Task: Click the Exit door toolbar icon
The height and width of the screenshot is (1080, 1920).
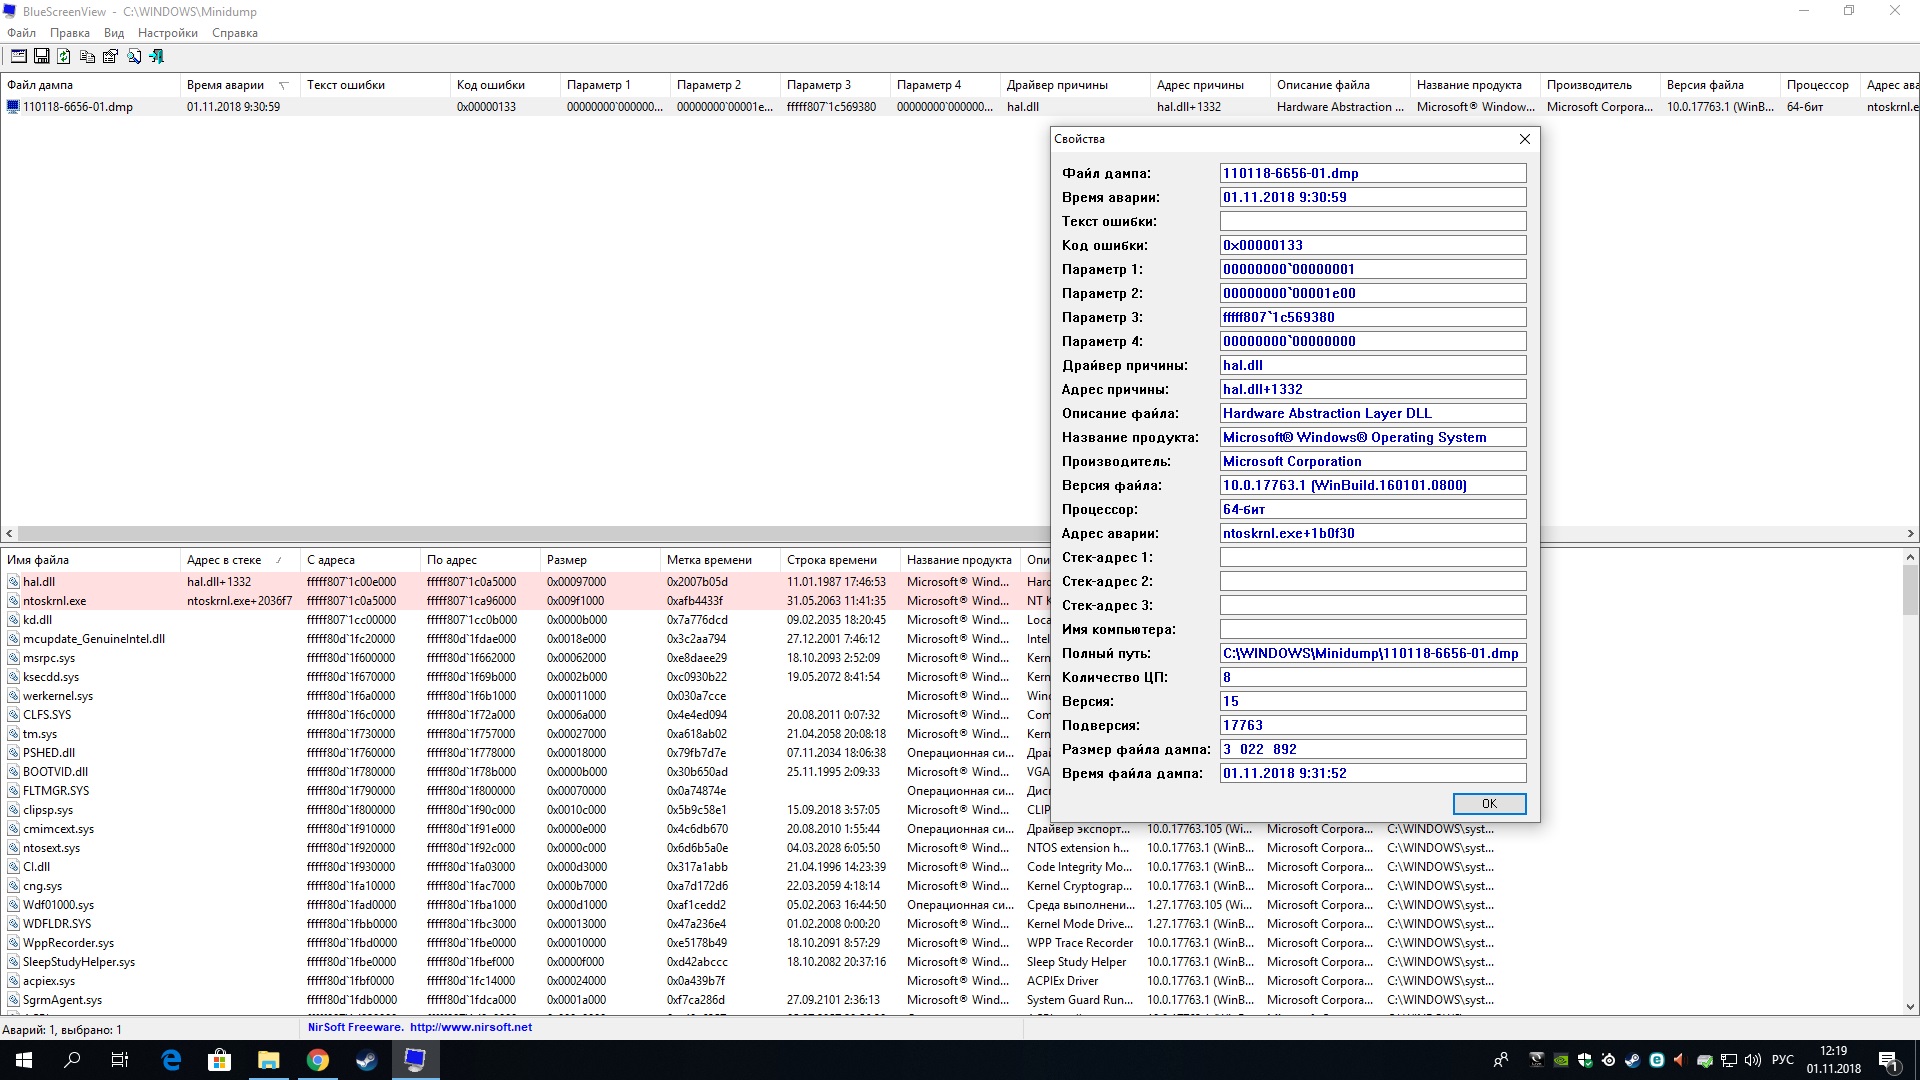Action: tap(157, 56)
